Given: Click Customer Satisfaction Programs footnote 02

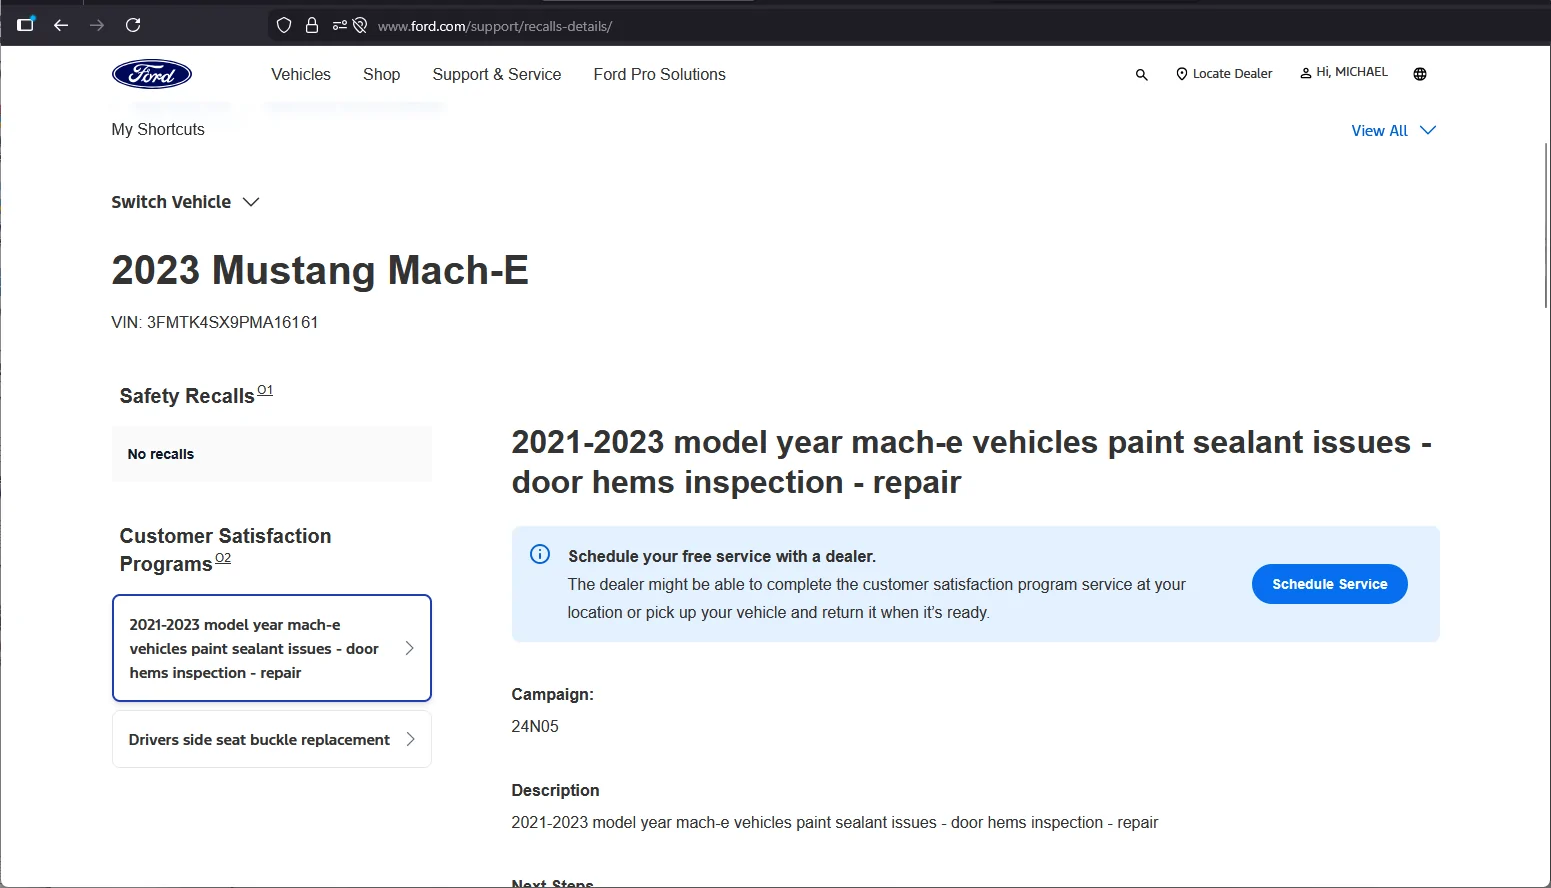Looking at the screenshot, I should pyautogui.click(x=223, y=558).
